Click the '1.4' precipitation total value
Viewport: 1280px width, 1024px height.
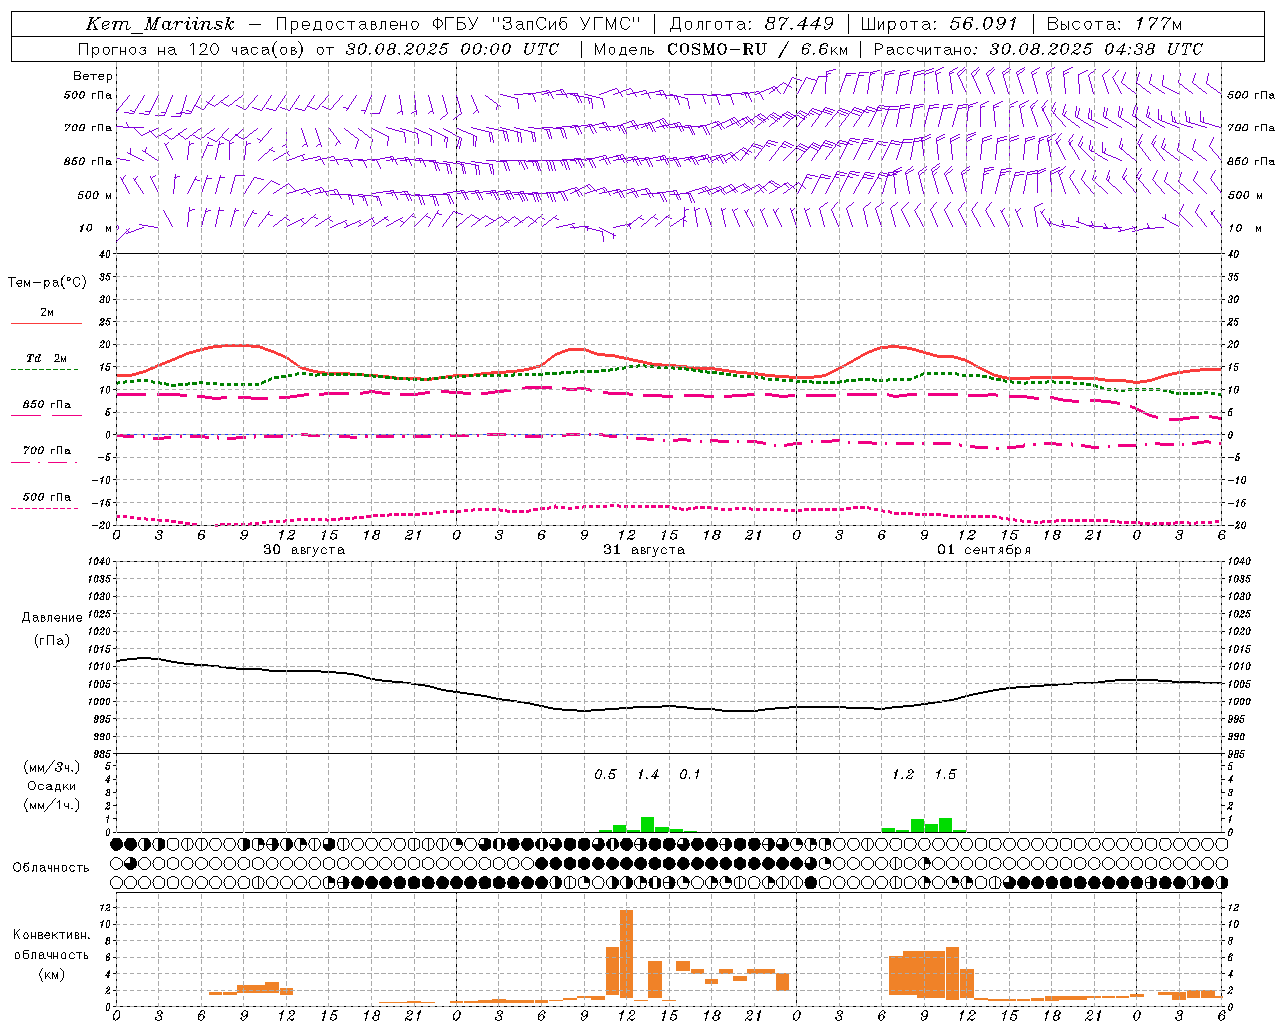pyautogui.click(x=648, y=775)
